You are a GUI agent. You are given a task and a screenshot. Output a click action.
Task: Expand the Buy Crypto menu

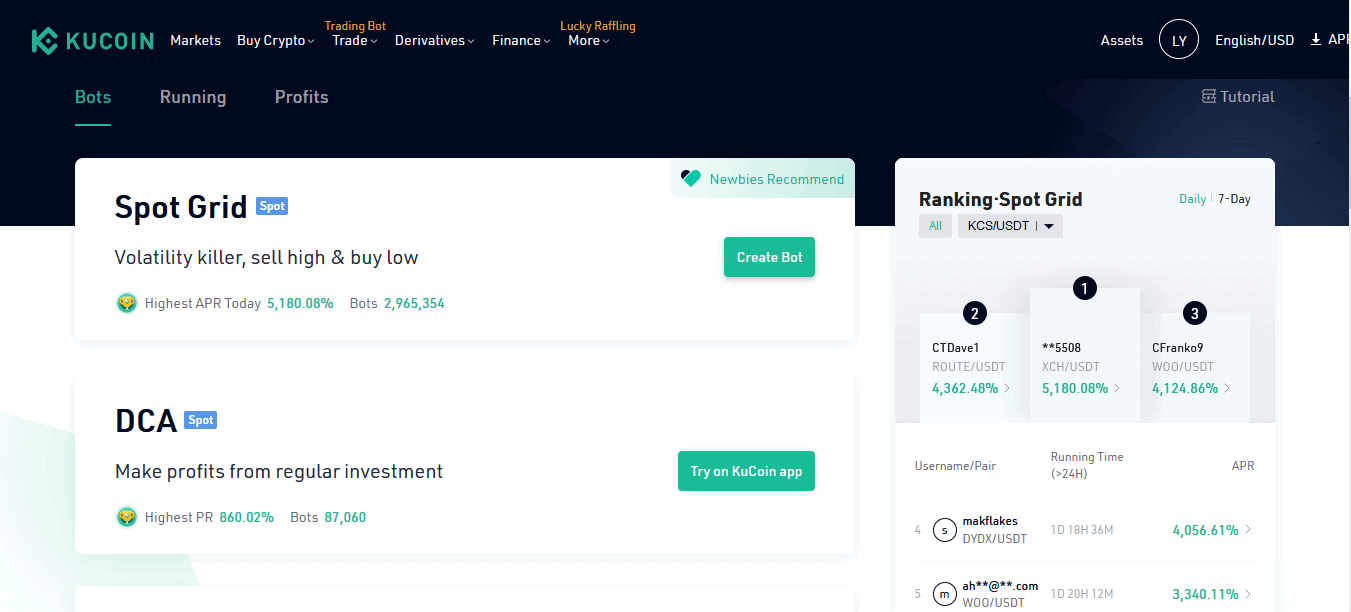[x=275, y=41]
